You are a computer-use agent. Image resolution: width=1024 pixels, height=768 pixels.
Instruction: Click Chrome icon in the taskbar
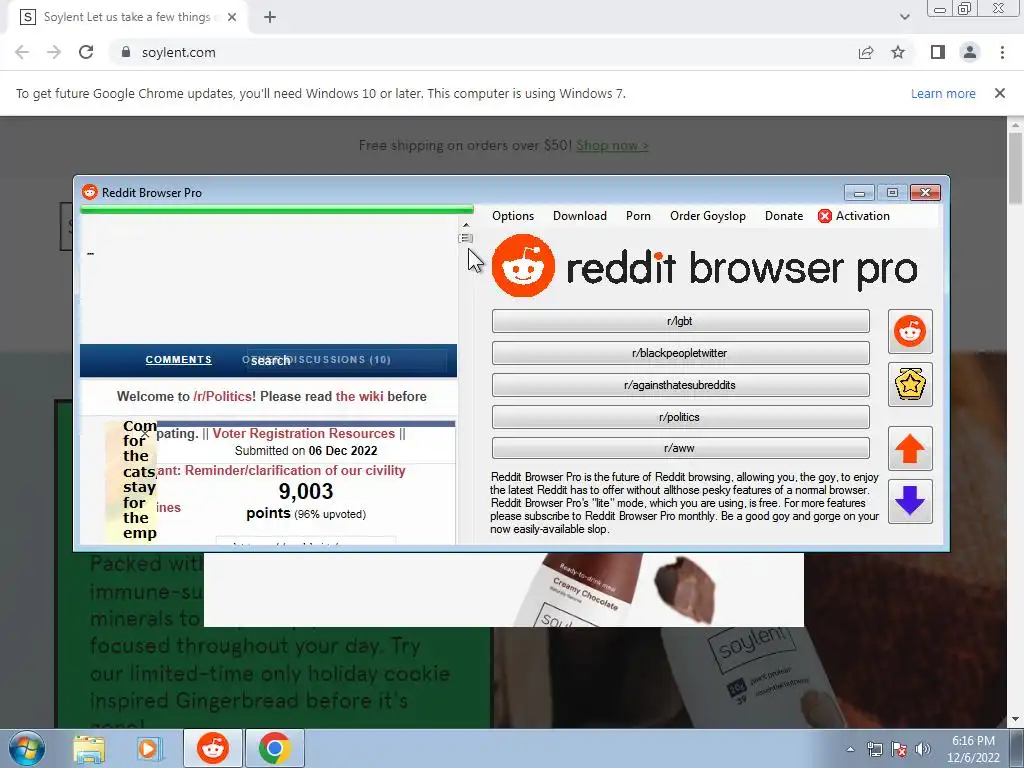[274, 748]
